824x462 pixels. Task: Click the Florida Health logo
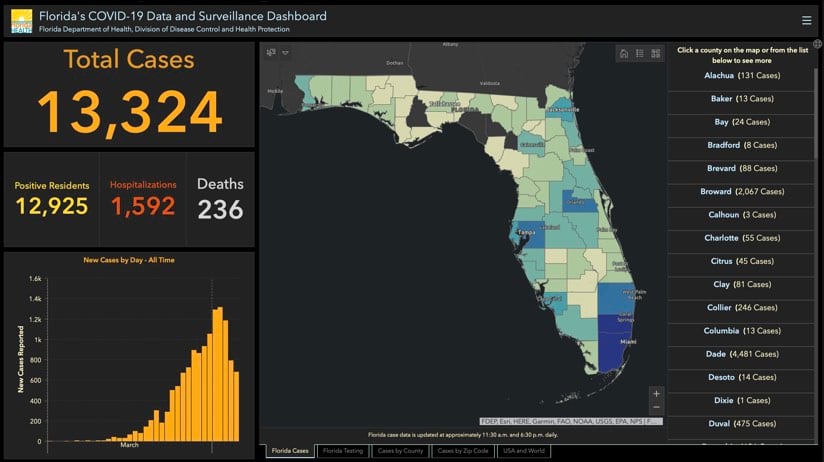tap(22, 22)
